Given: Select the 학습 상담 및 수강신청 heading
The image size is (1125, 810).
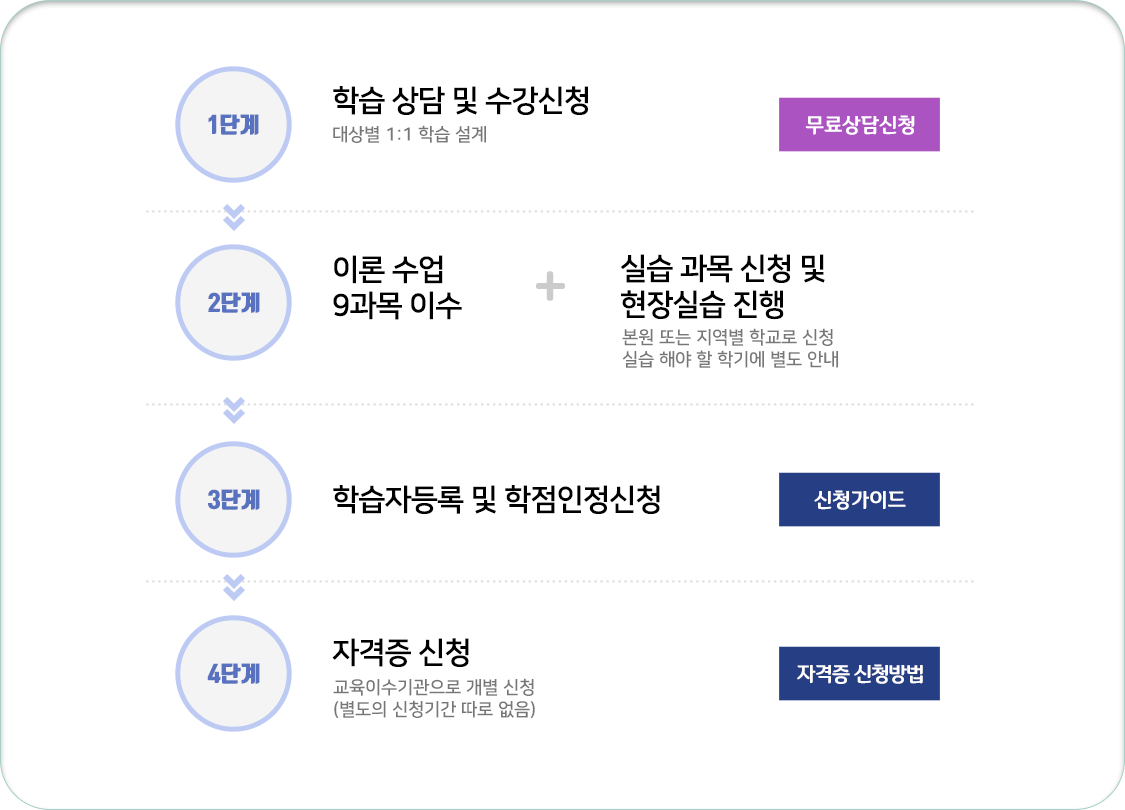Looking at the screenshot, I should [x=461, y=100].
